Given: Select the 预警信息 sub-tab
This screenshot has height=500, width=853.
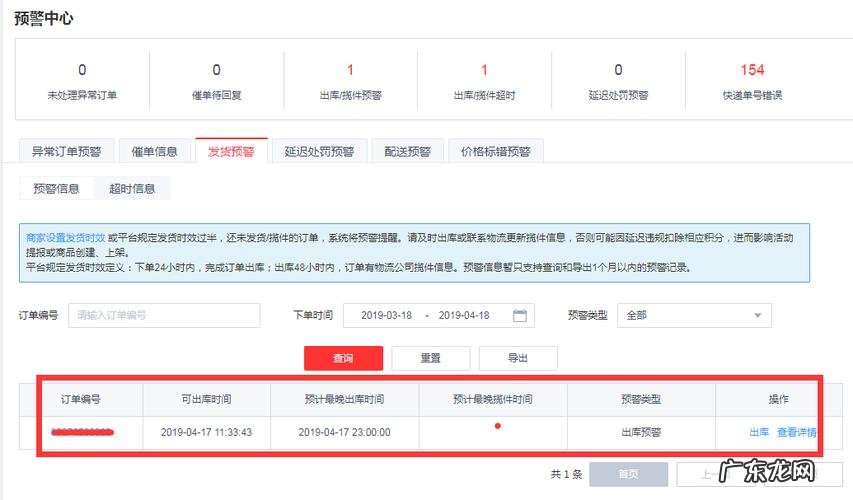Looking at the screenshot, I should 56,188.
